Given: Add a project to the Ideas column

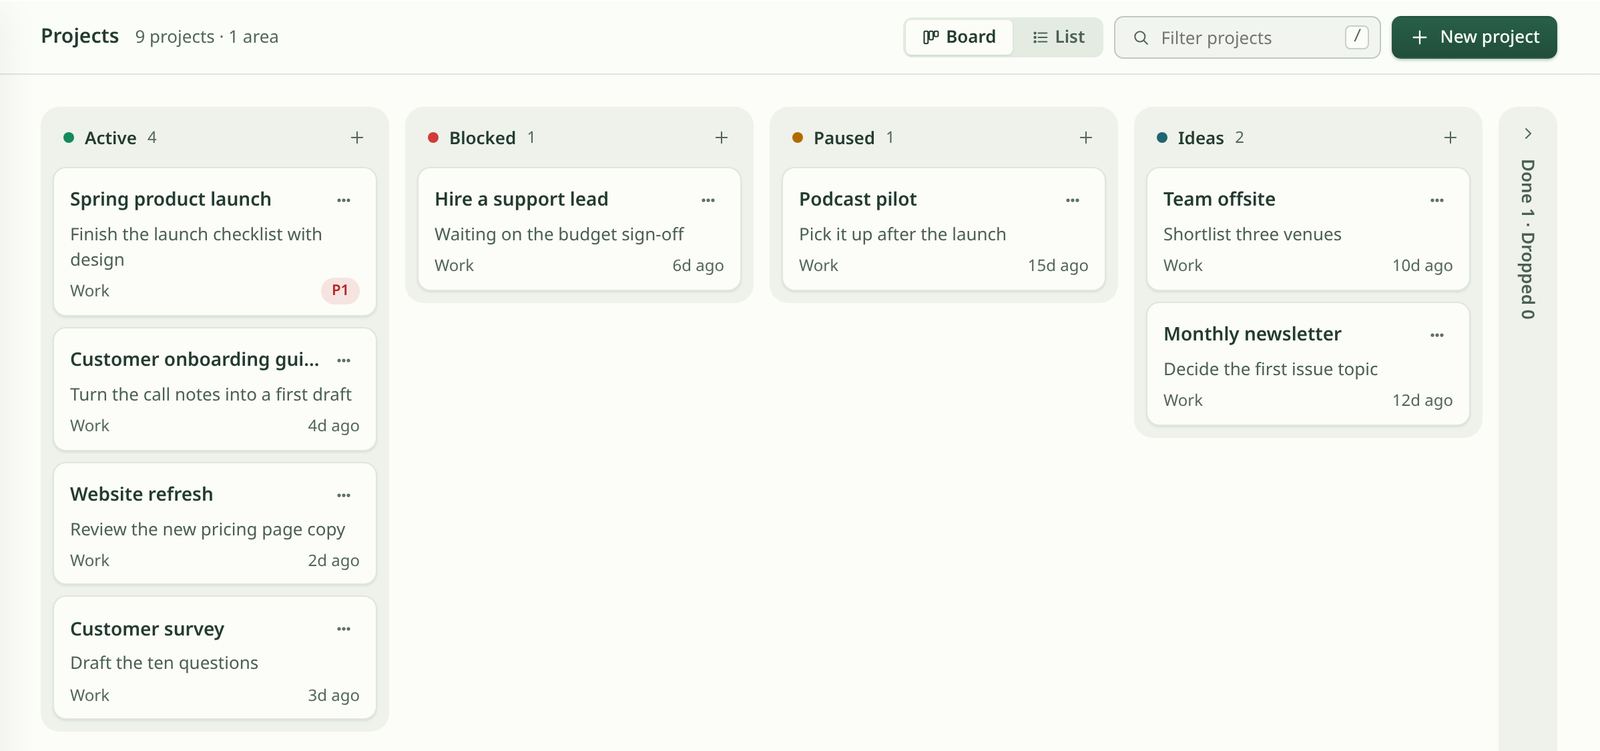Looking at the screenshot, I should (1450, 138).
